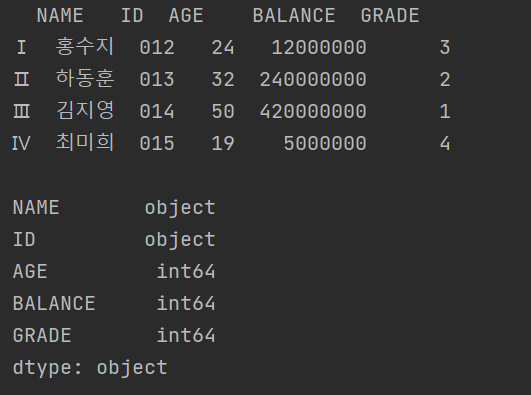Click the name 최미희

click(x=85, y=143)
